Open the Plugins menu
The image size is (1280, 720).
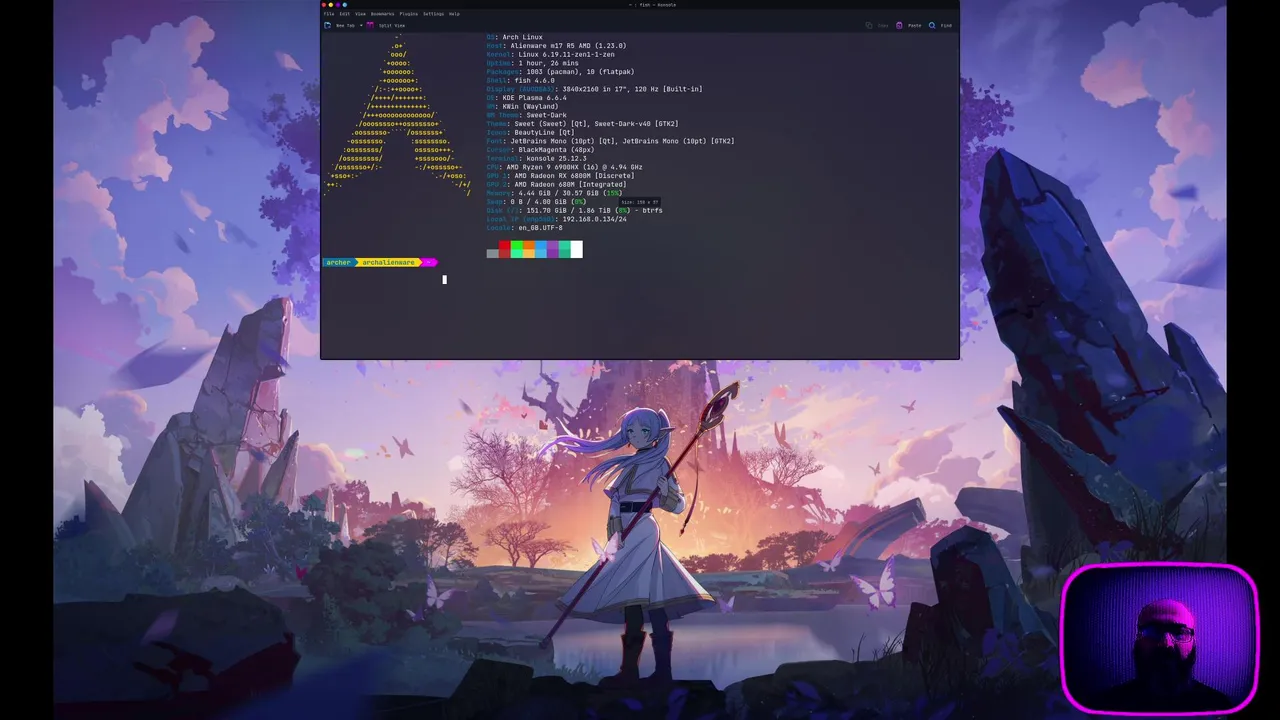point(409,14)
